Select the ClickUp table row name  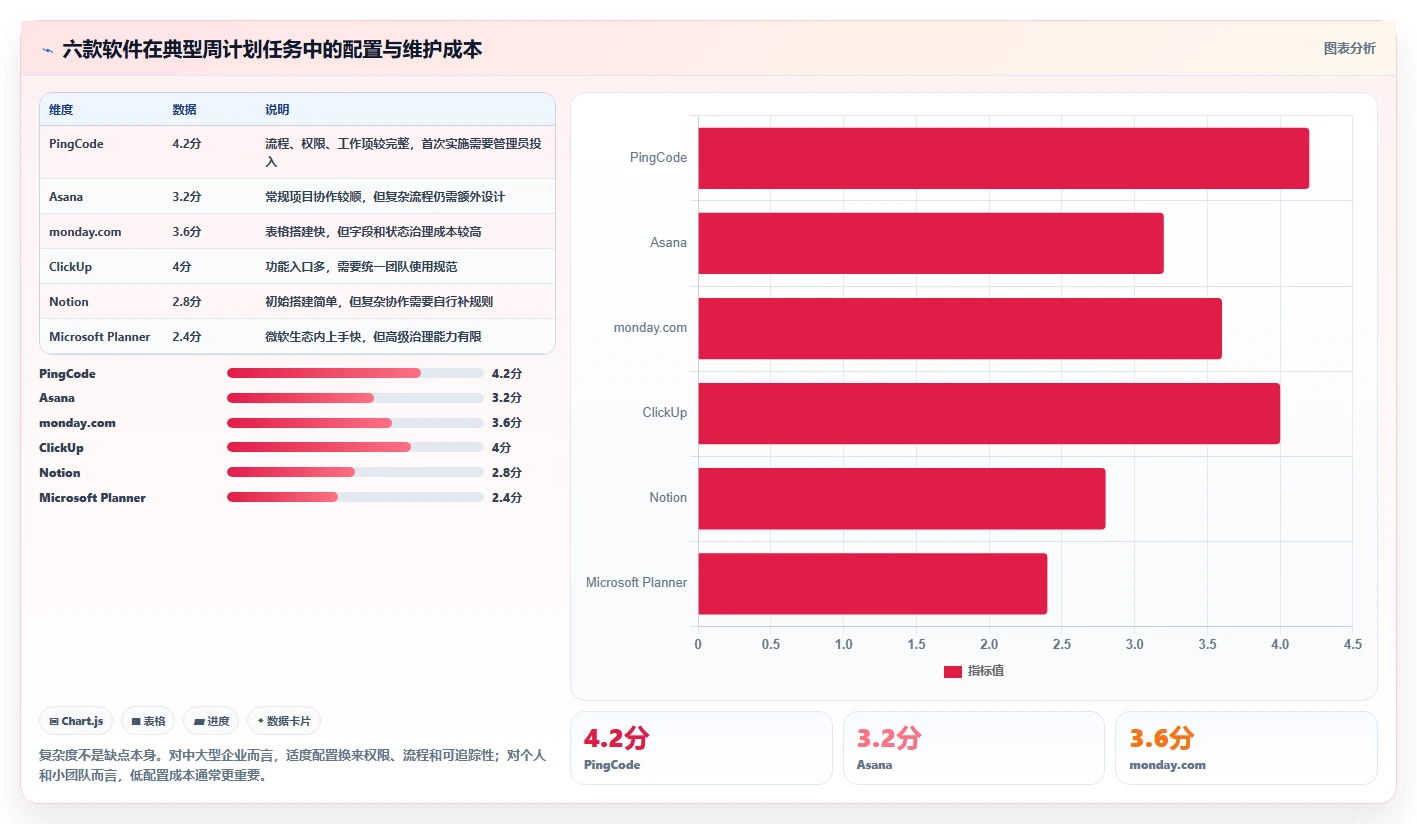coord(71,267)
